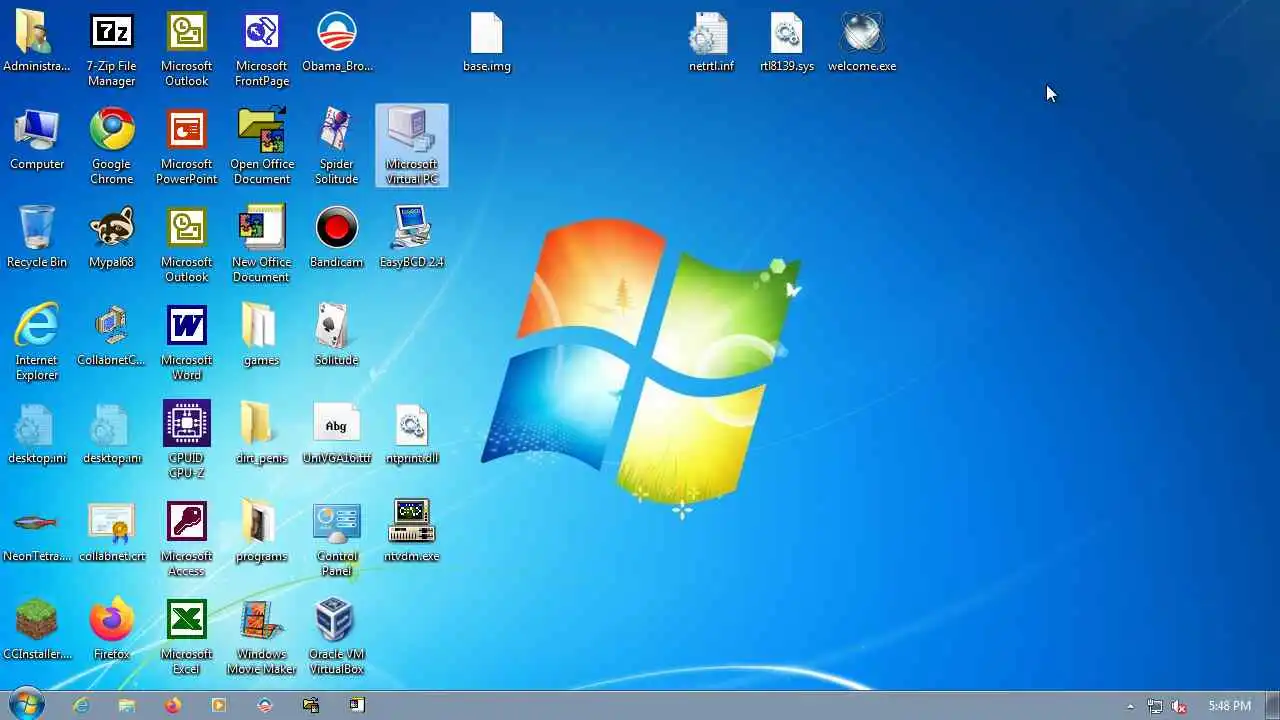Screen dimensions: 1280x720
Task: Select the rtl8139.sys file
Action: (787, 42)
